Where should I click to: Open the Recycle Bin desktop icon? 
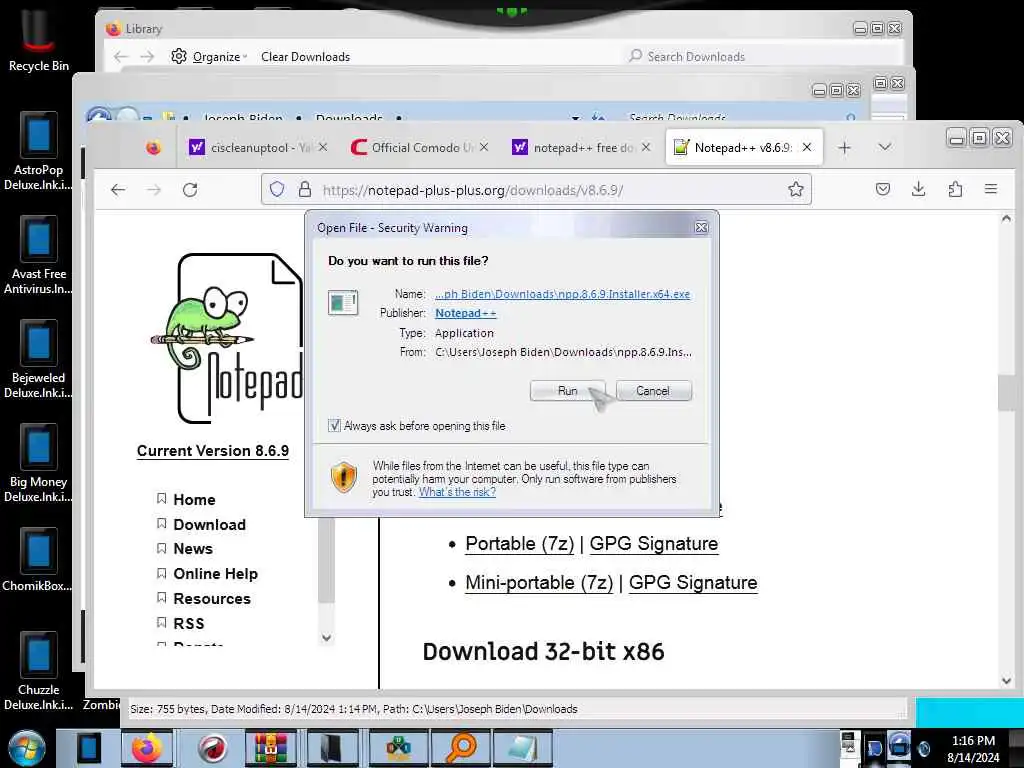click(39, 38)
